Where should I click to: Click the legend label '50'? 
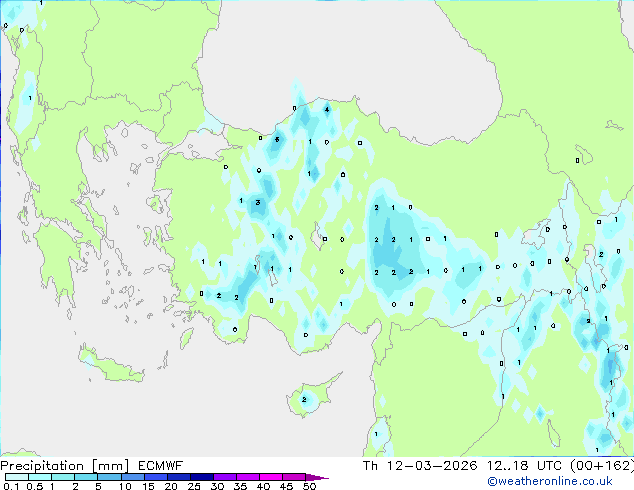309,486
